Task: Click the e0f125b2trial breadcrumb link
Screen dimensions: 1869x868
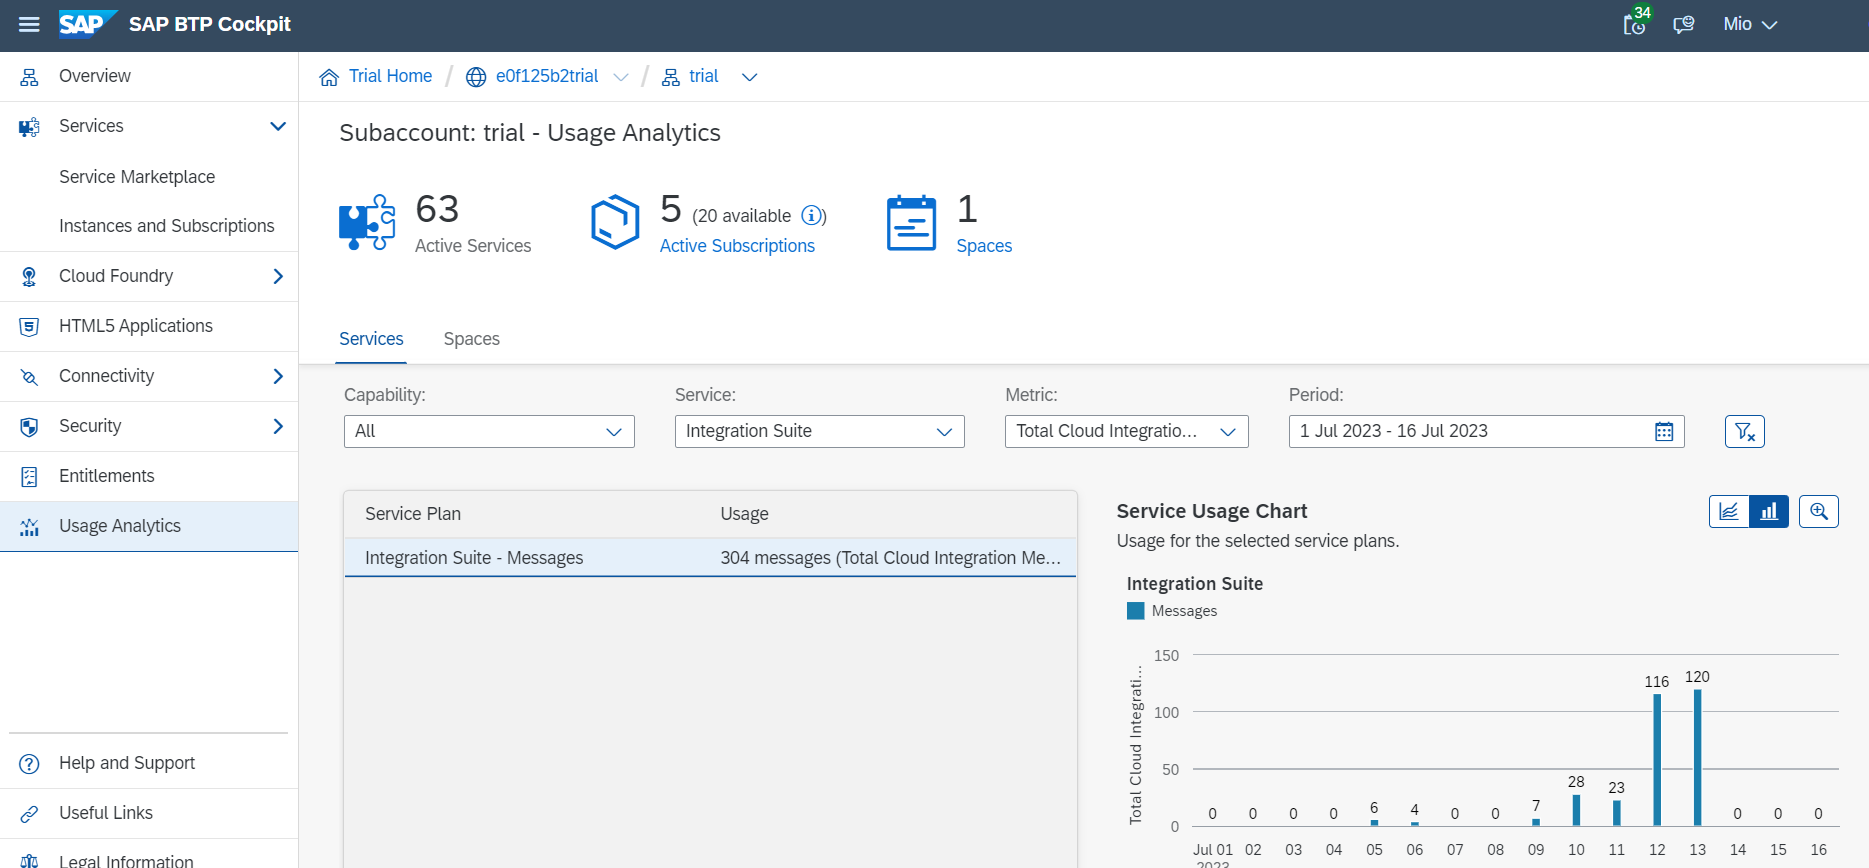Action: coord(547,76)
